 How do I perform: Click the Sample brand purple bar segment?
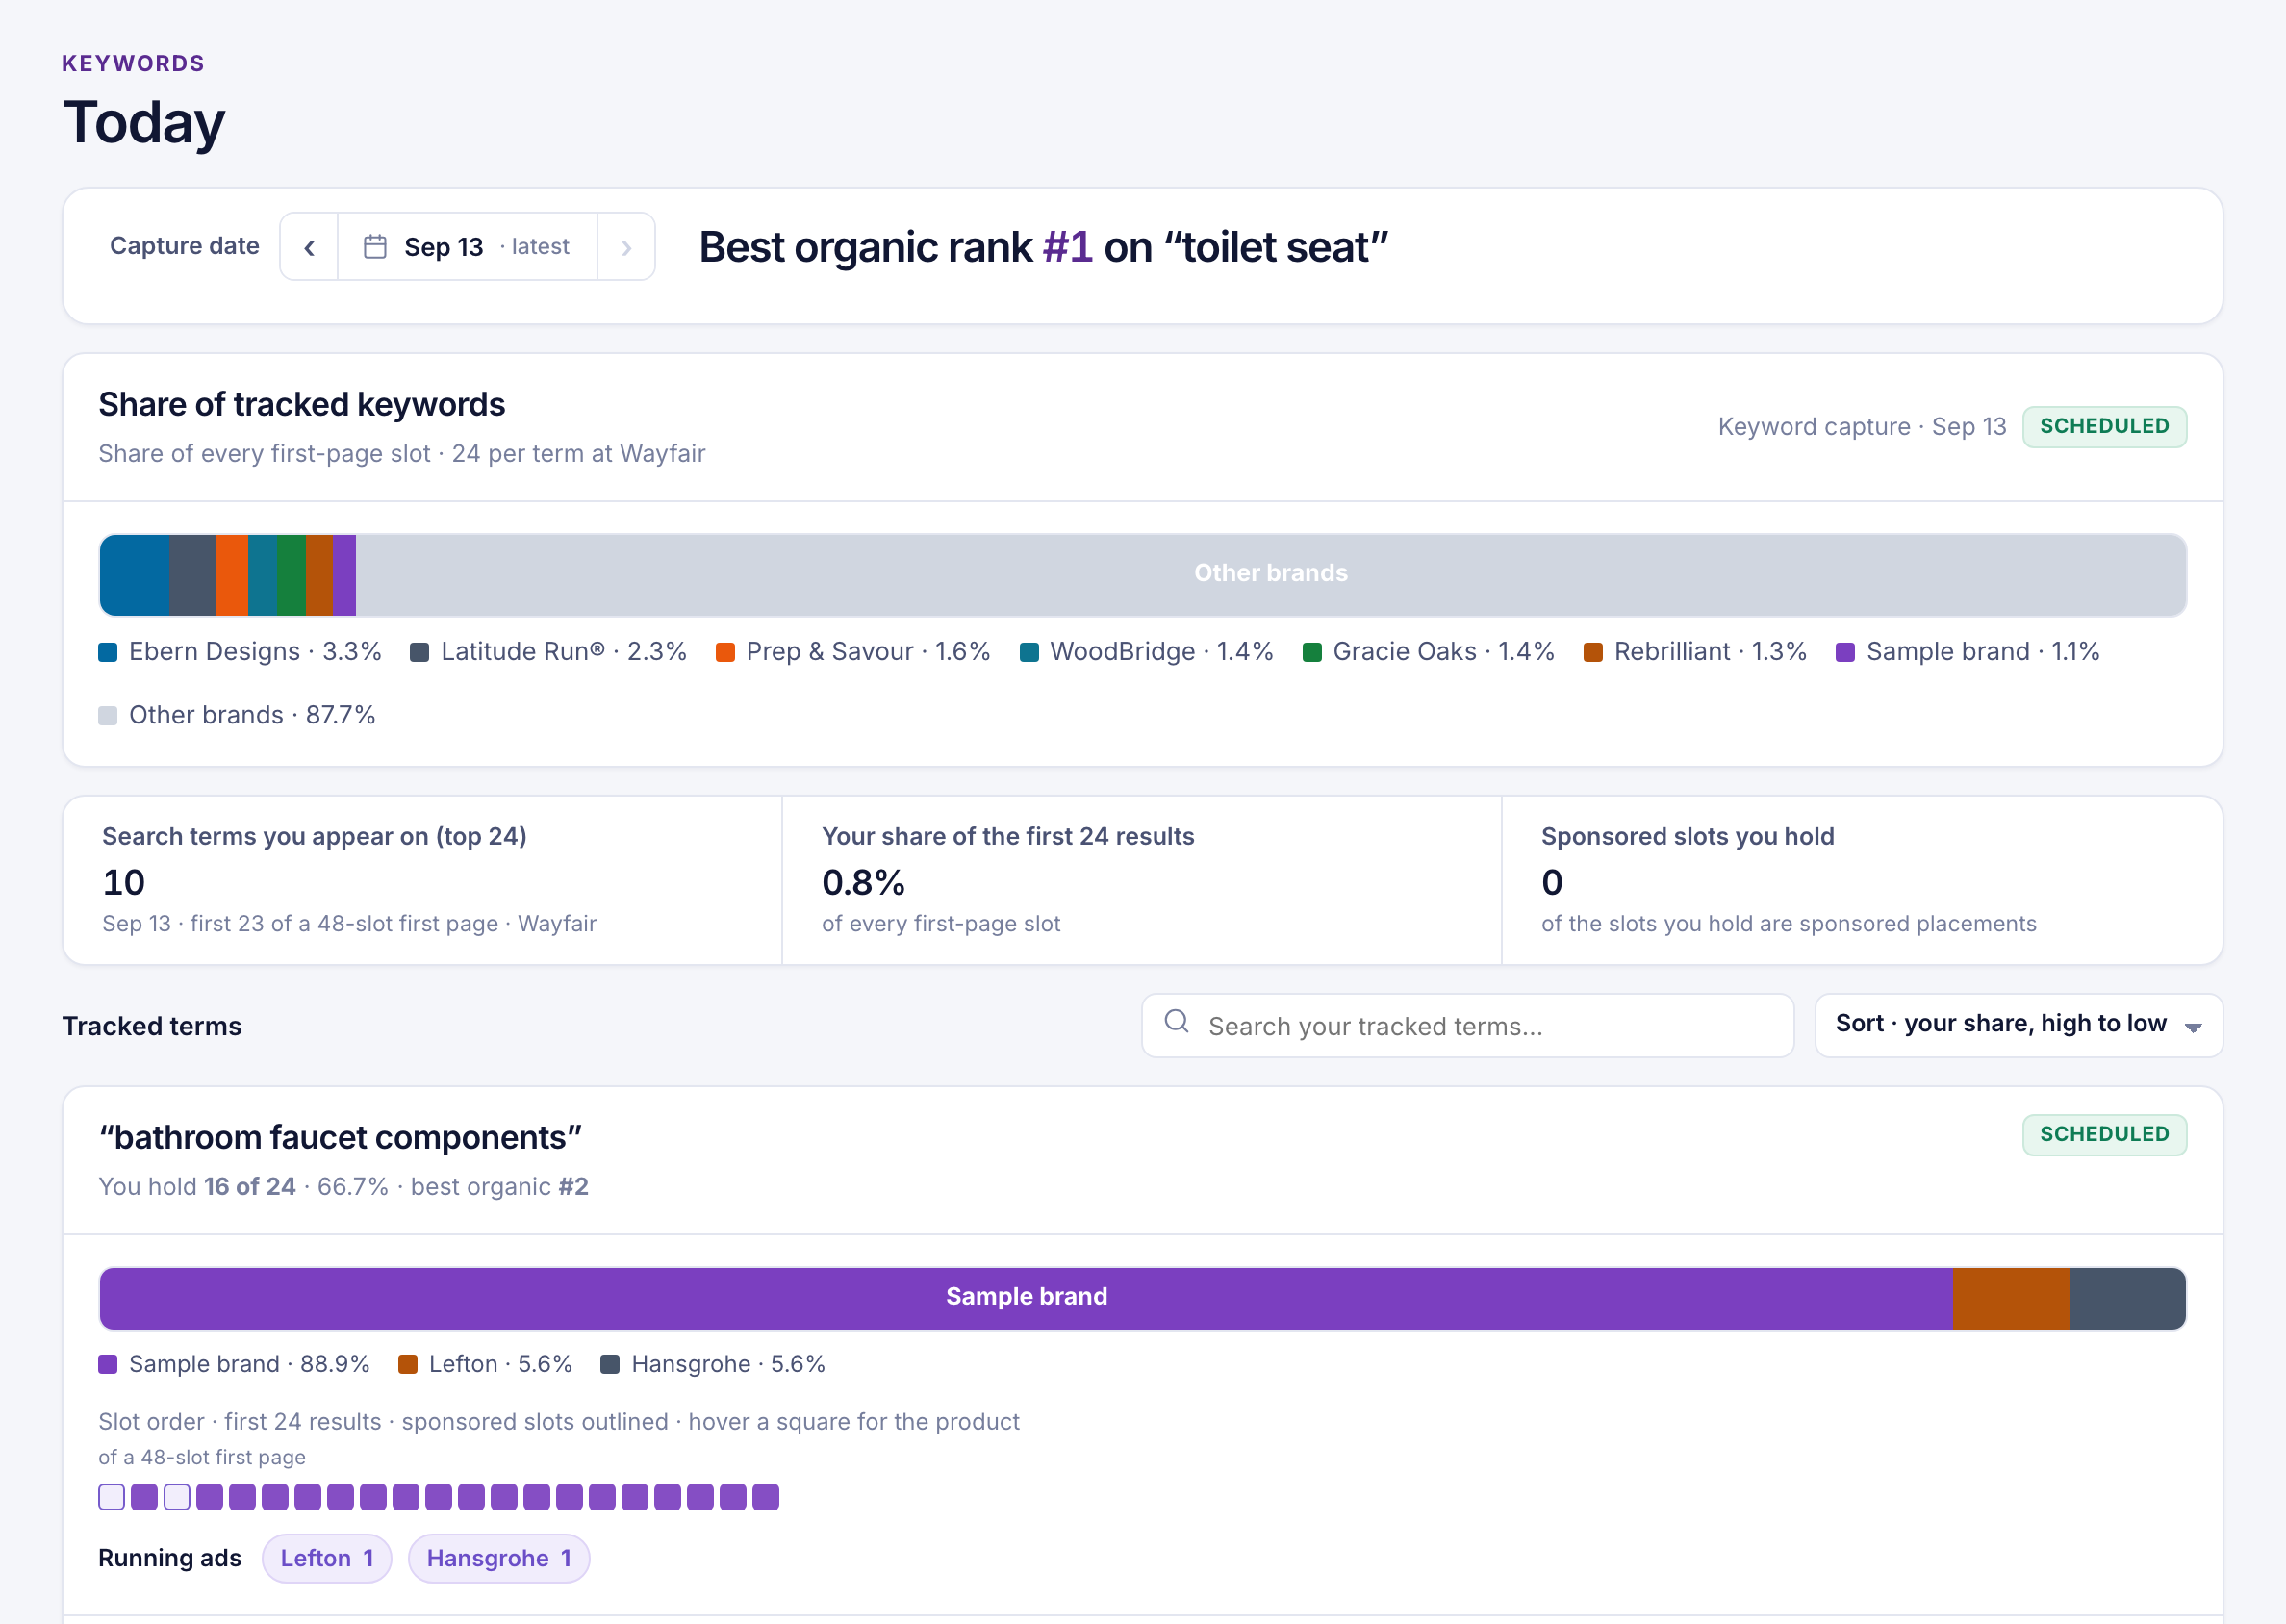coord(1026,1298)
